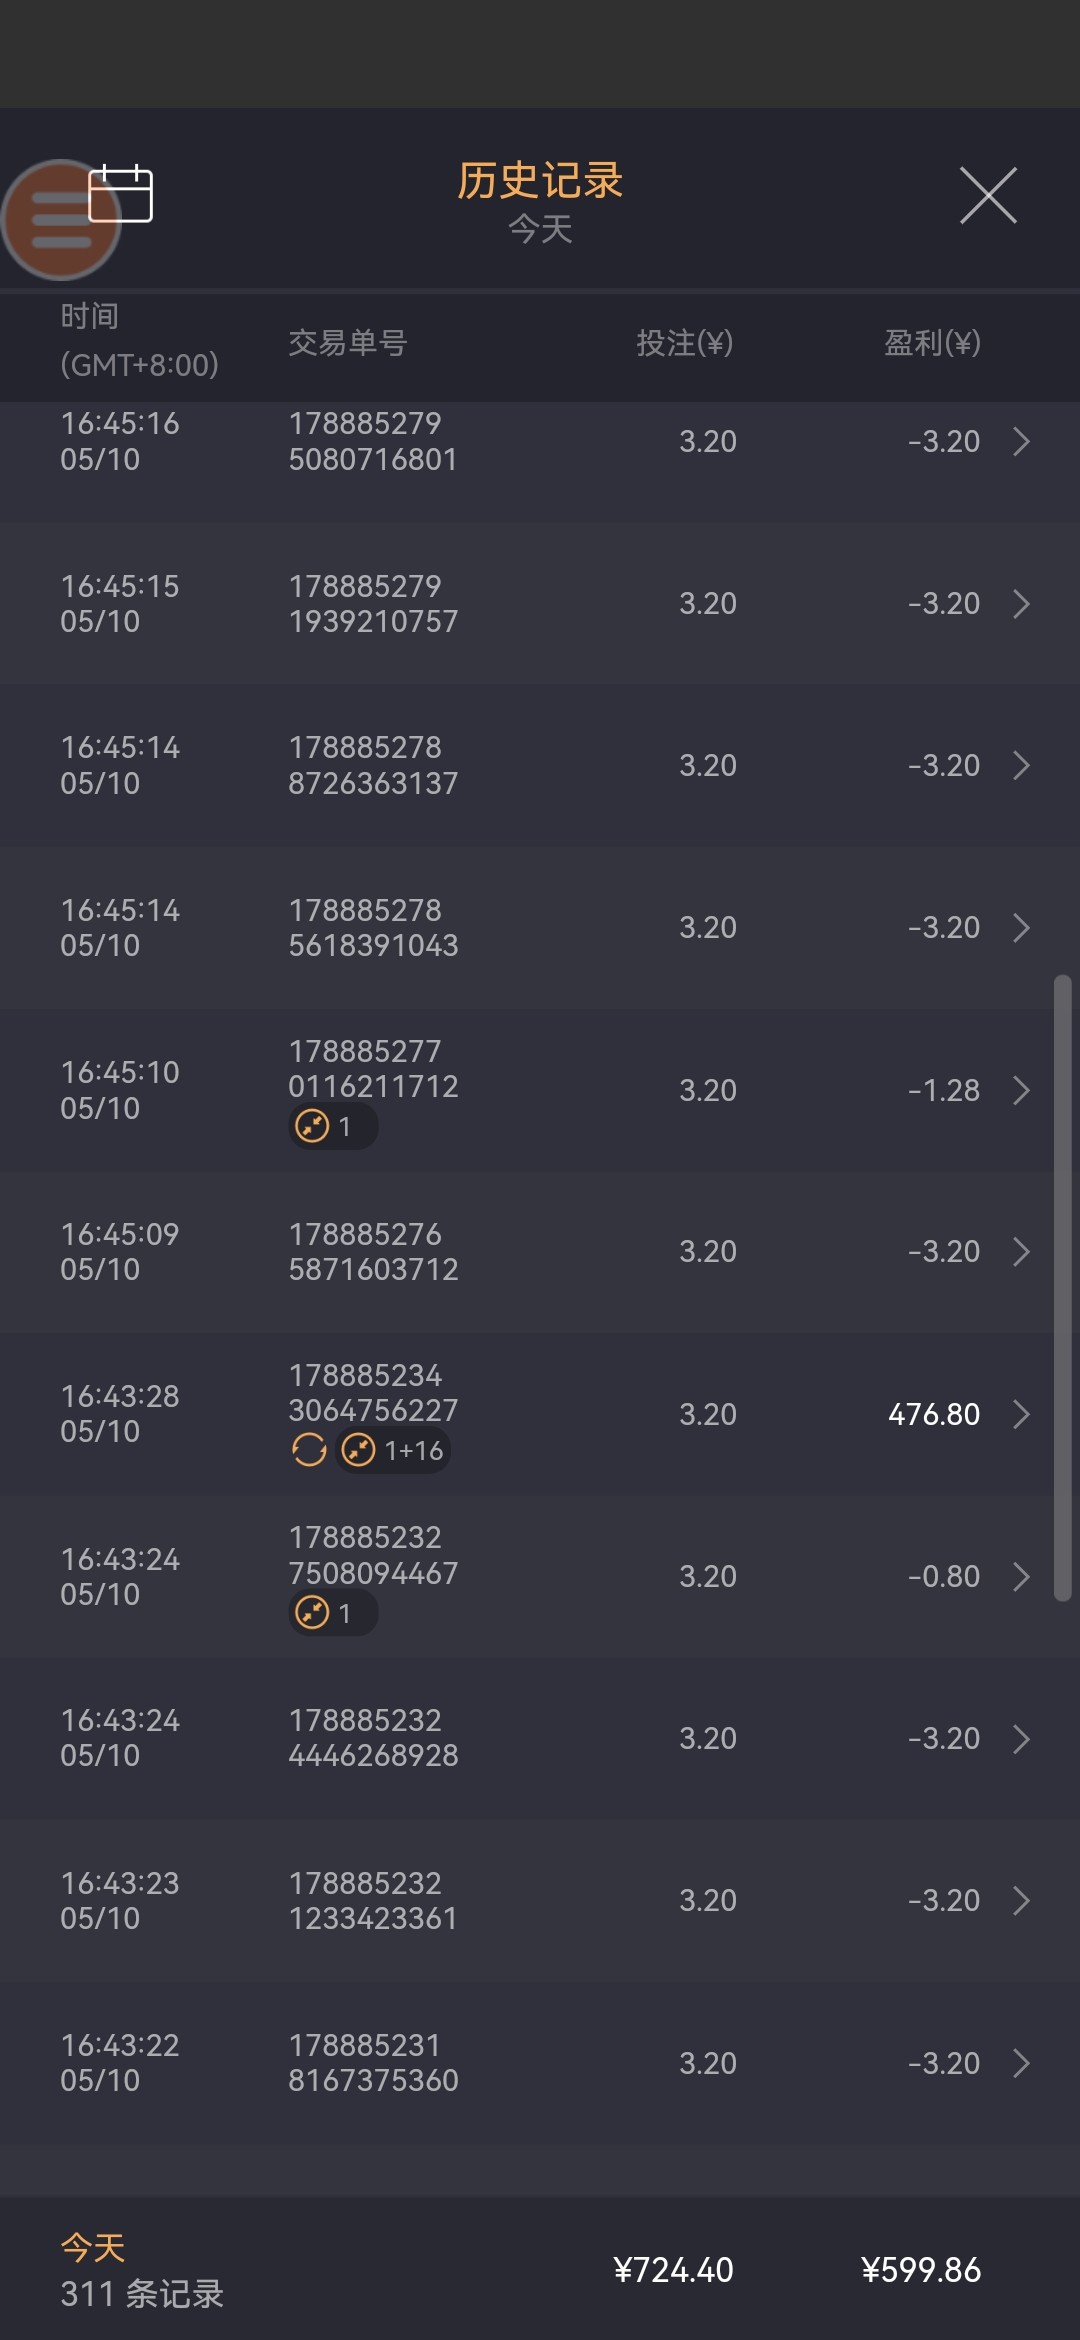Expand details arrow for 476.80 profit row

pos(1021,1414)
